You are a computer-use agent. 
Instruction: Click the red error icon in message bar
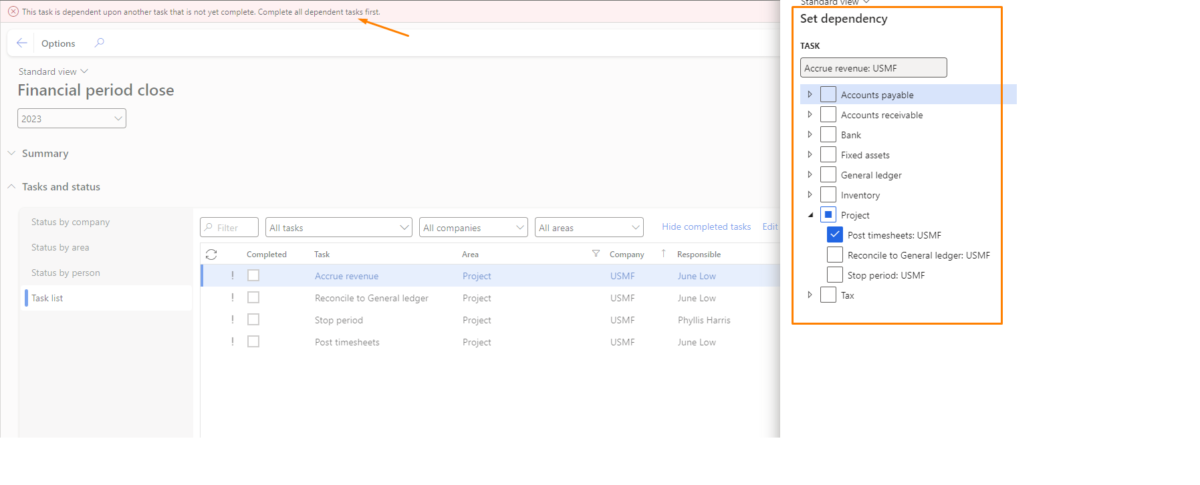pyautogui.click(x=13, y=11)
